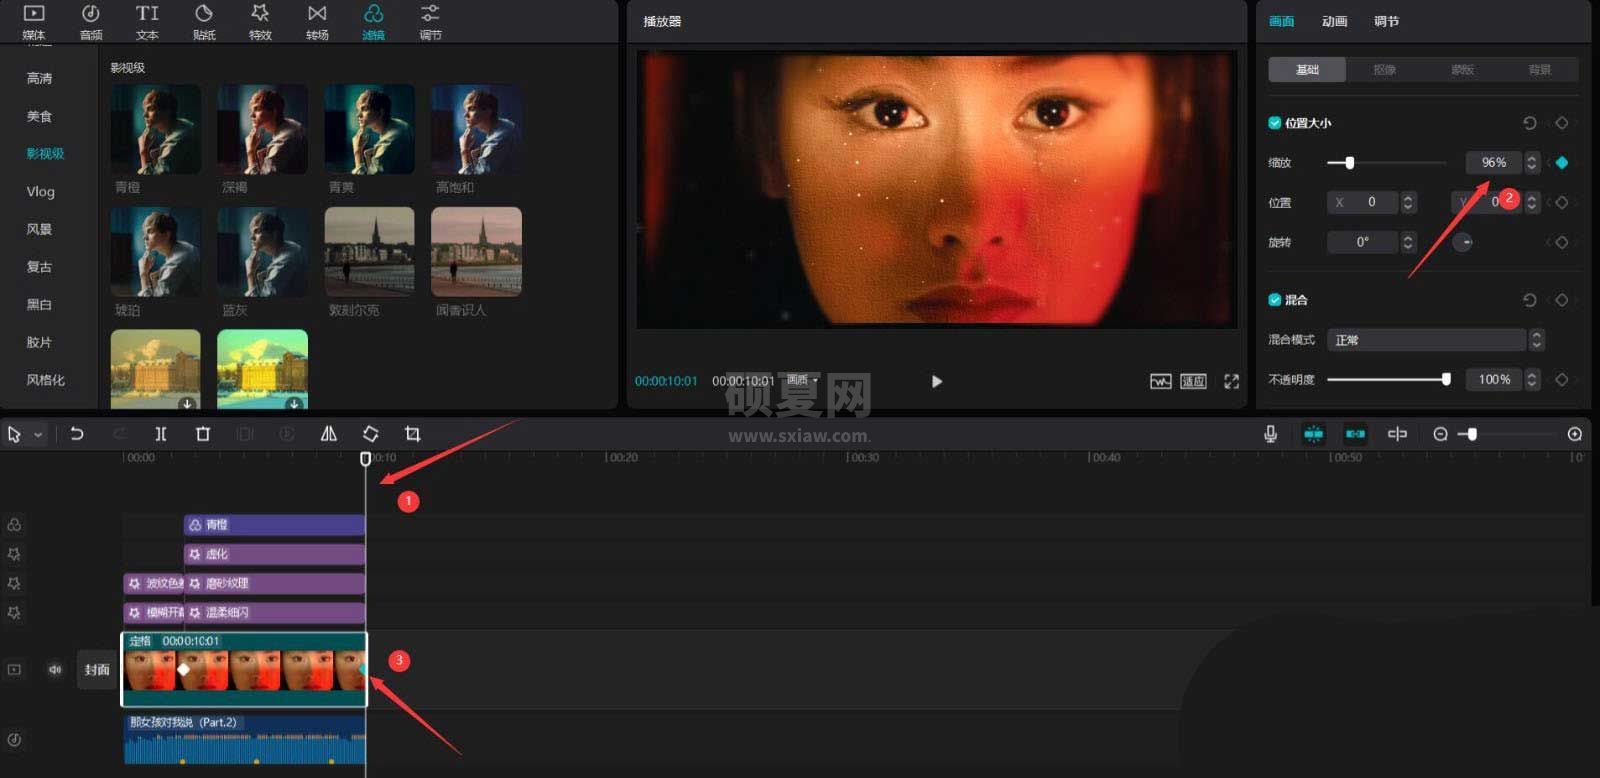Click the 缩放 percentage stepper arrows
The width and height of the screenshot is (1600, 778).
(x=1531, y=162)
